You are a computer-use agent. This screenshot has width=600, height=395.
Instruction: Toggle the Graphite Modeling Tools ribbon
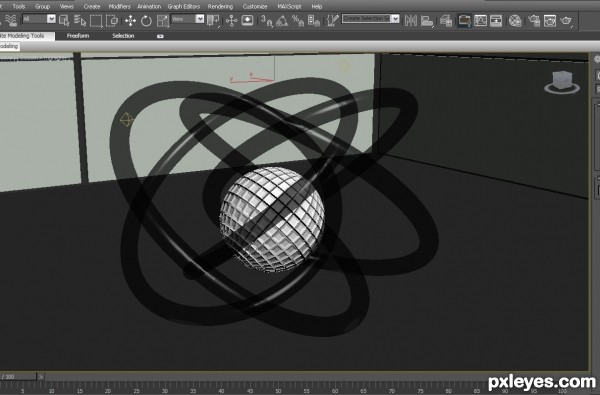[x=465, y=20]
